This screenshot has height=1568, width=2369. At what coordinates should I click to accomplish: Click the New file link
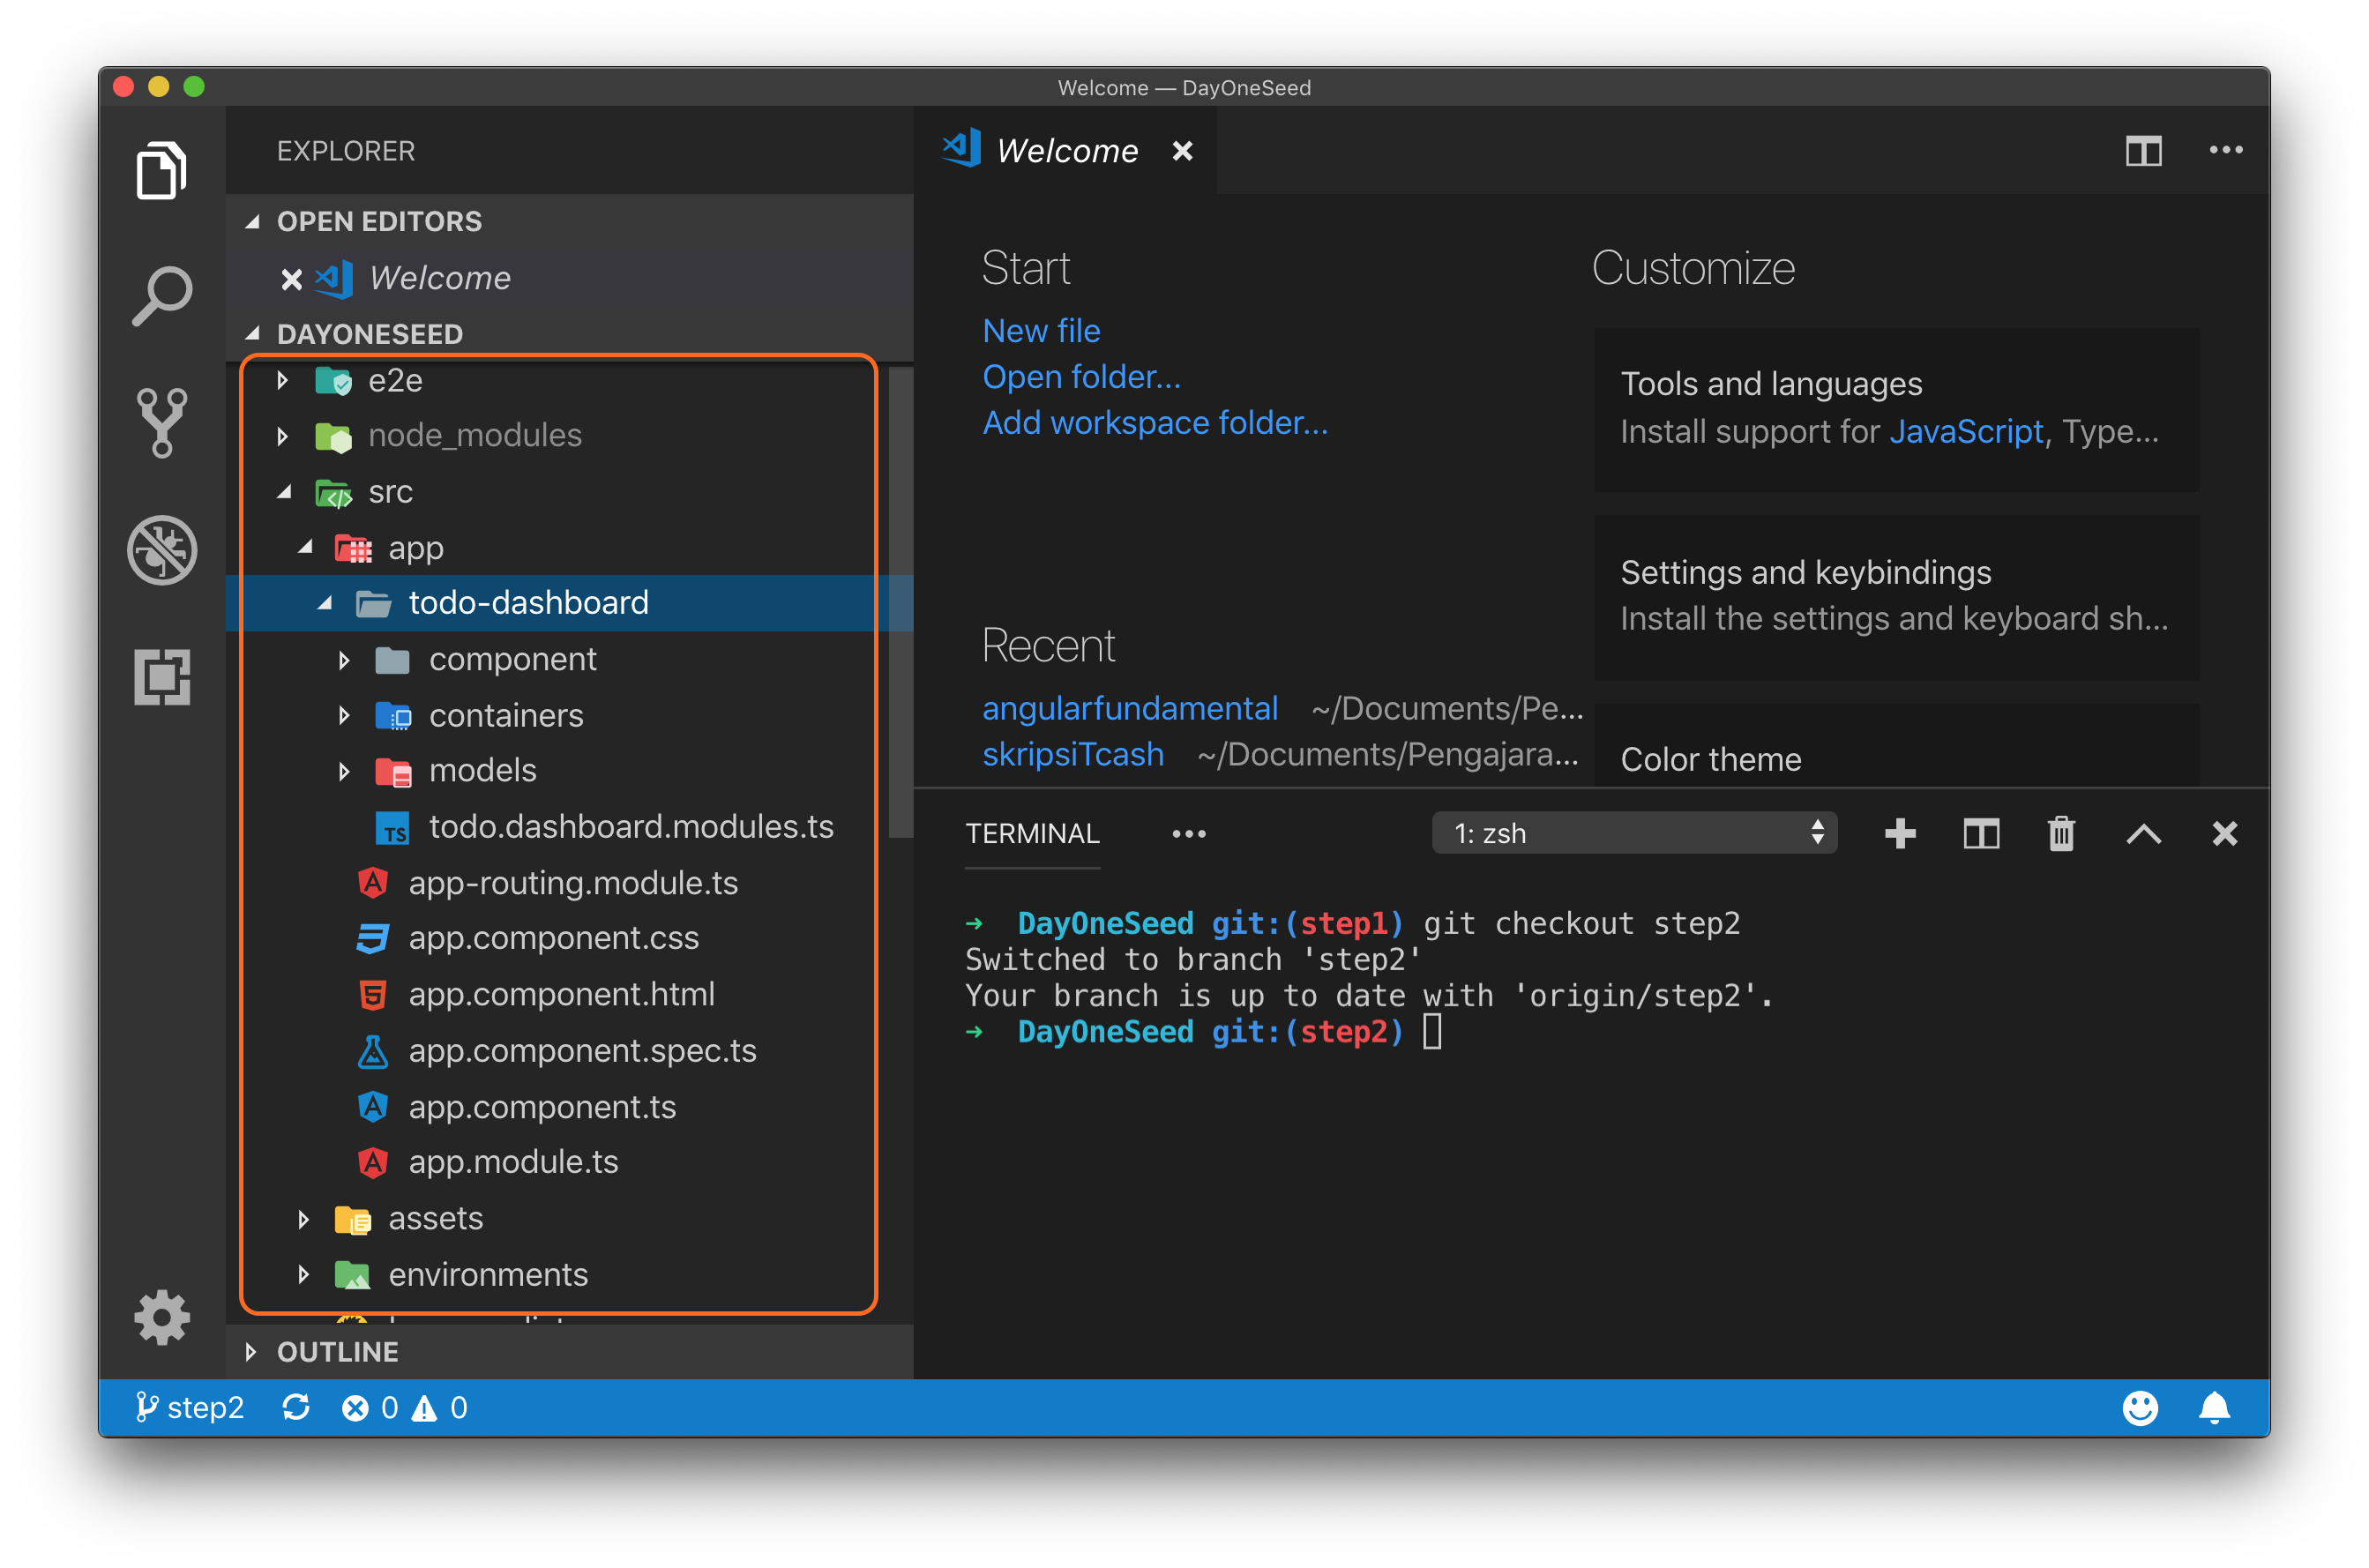click(1041, 331)
